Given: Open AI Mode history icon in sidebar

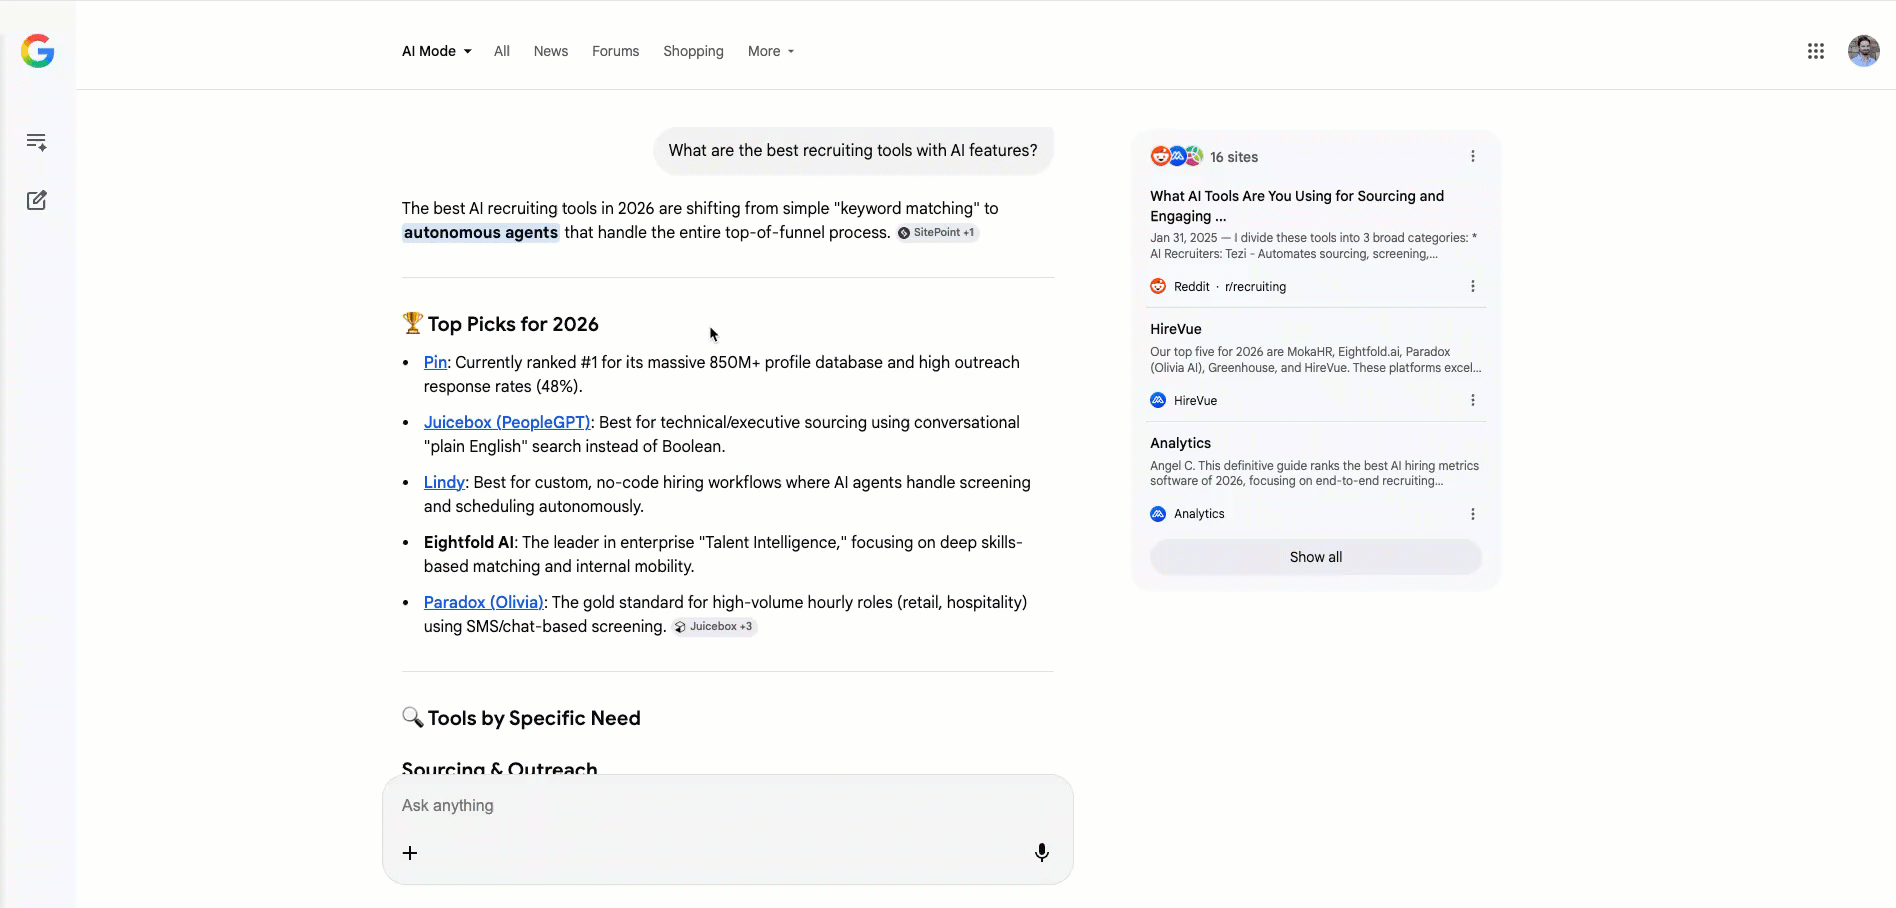Looking at the screenshot, I should (37, 142).
